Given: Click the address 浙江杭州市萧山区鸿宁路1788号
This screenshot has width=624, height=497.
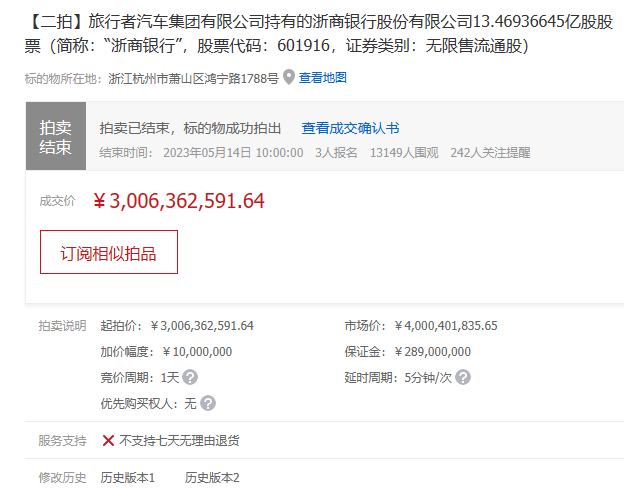Looking at the screenshot, I should point(193,78).
